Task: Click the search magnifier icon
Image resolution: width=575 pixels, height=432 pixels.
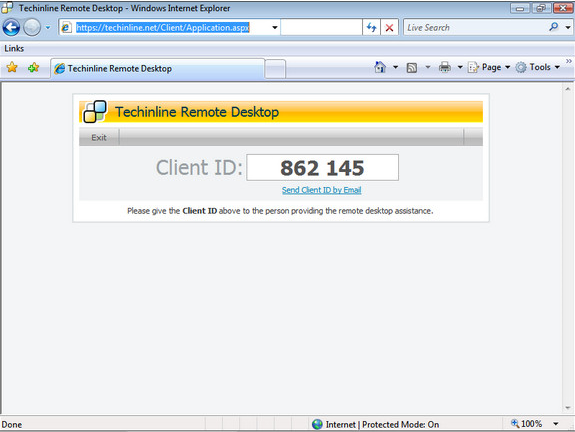Action: pos(554,27)
